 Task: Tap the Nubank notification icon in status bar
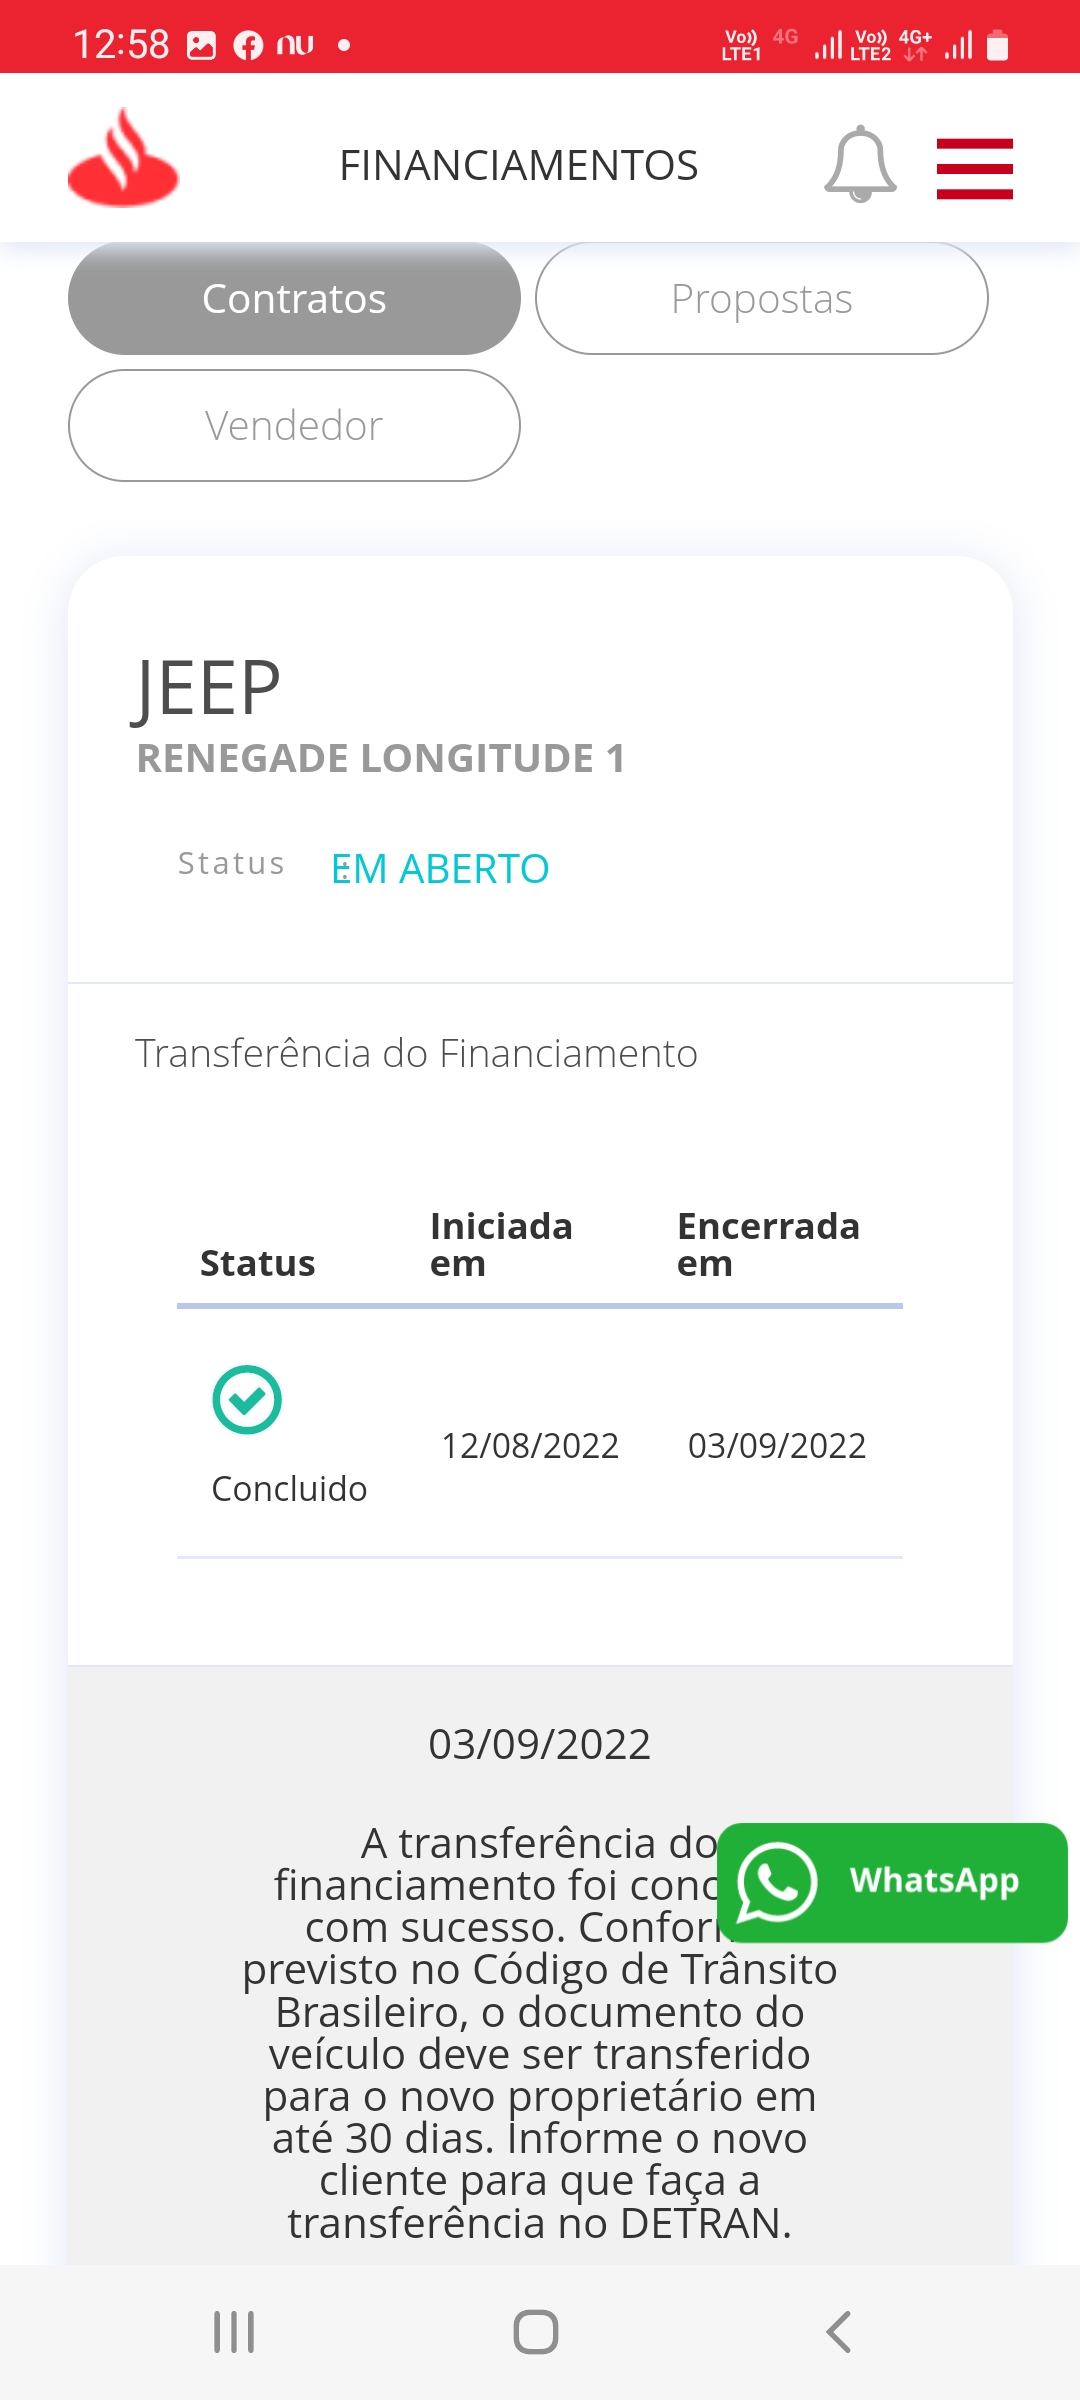click(x=295, y=45)
